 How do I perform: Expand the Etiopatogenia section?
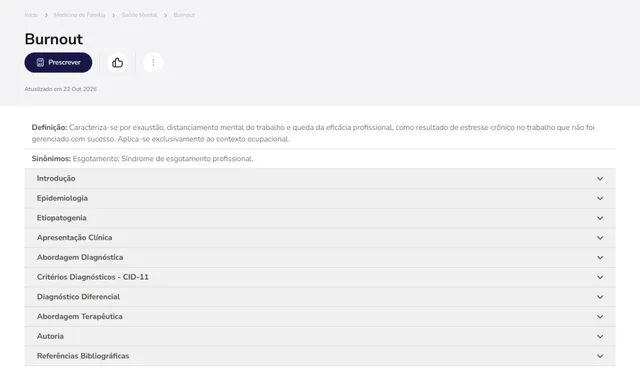[320, 218]
